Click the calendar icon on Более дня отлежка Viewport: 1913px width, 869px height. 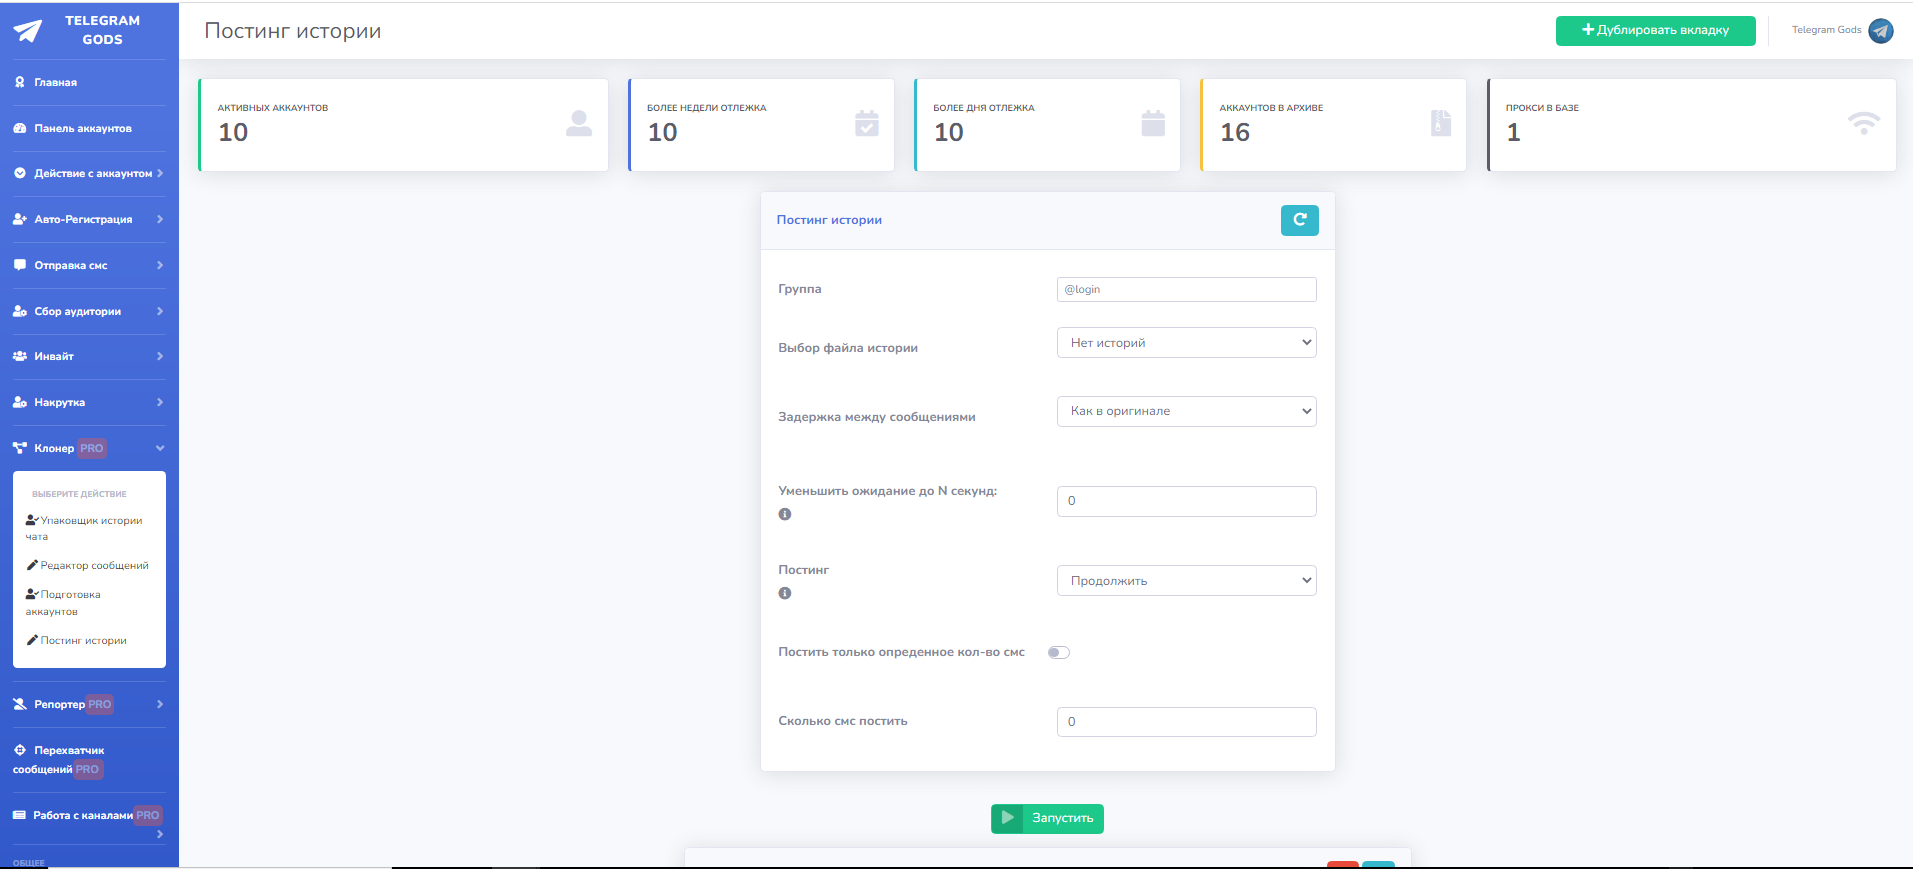point(1153,123)
